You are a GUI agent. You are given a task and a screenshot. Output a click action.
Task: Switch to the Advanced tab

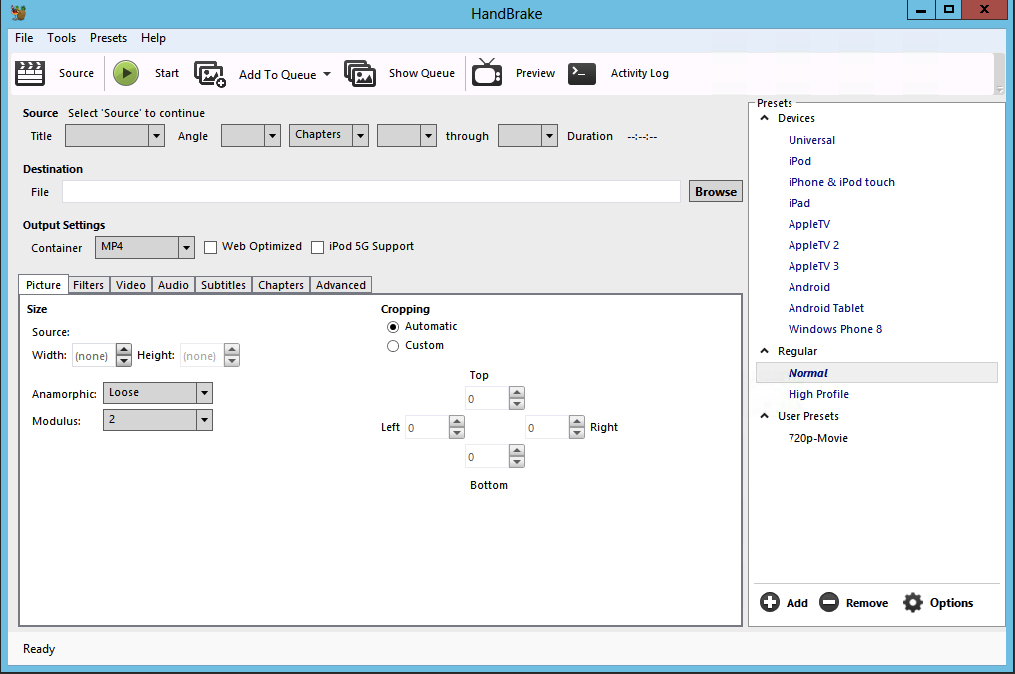[341, 285]
